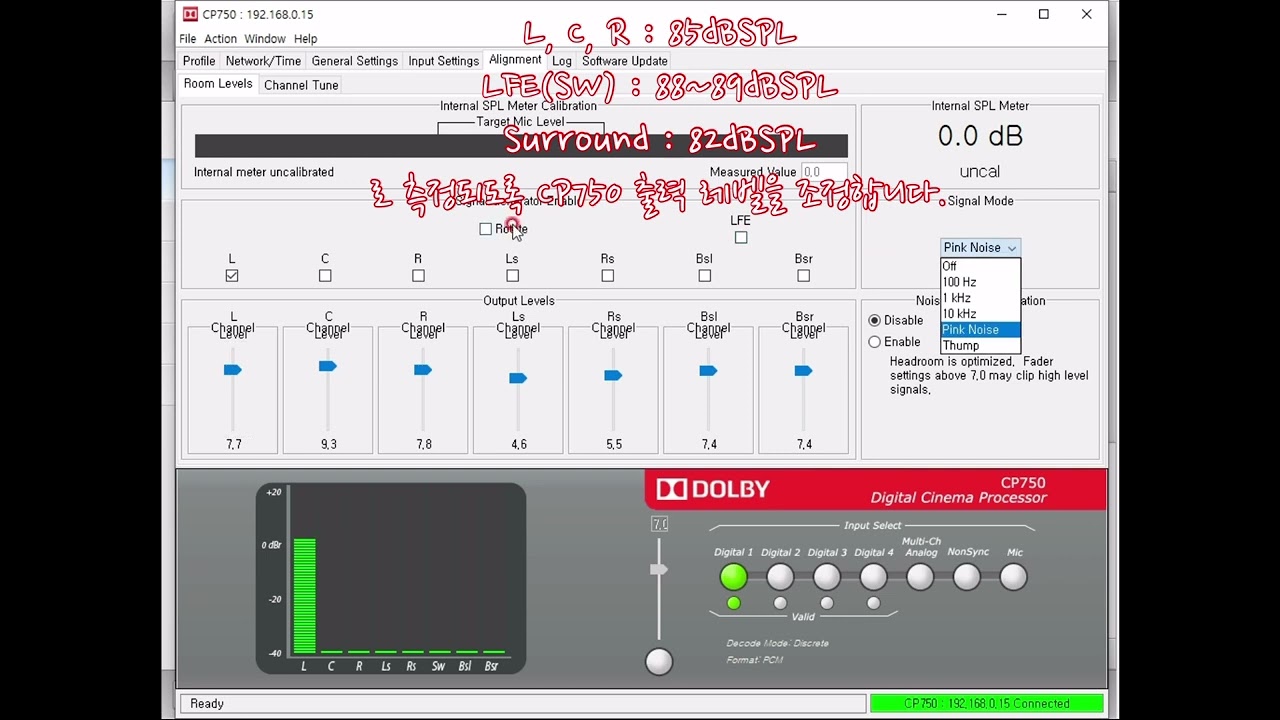Select Digital 4 input button
The width and height of the screenshot is (1280, 720).
(873, 577)
